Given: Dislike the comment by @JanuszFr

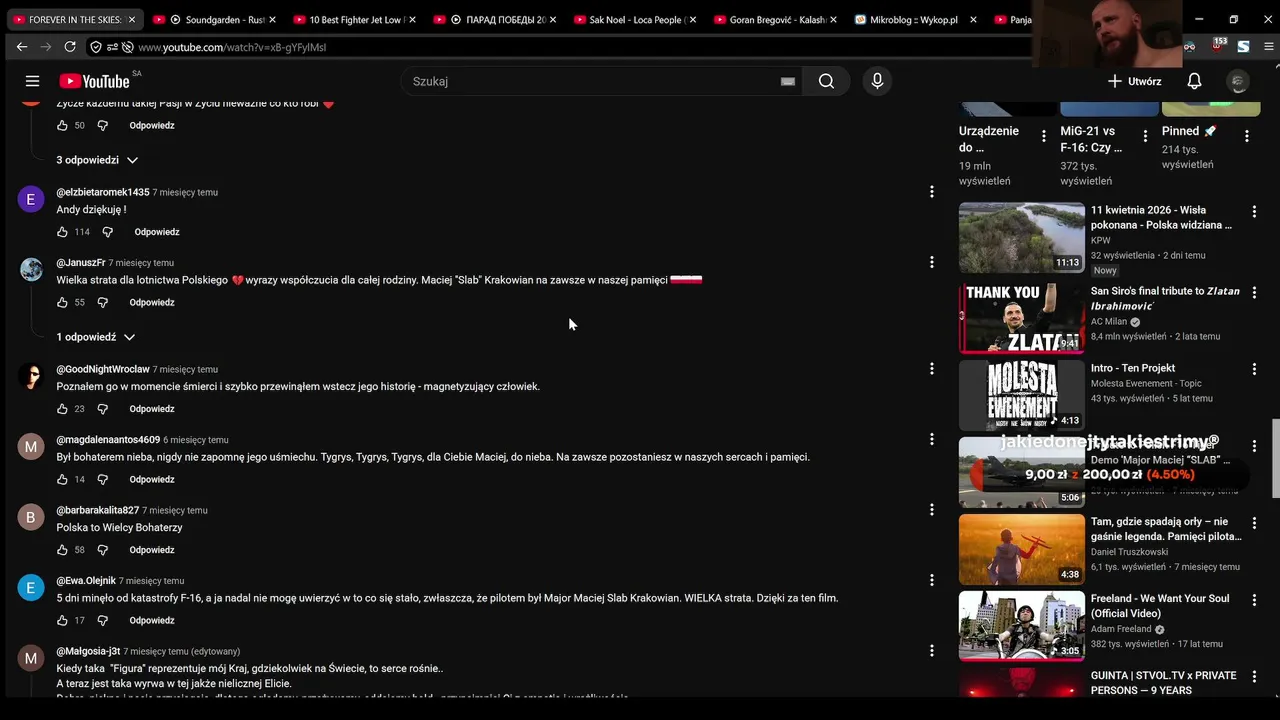Looking at the screenshot, I should coord(103,302).
